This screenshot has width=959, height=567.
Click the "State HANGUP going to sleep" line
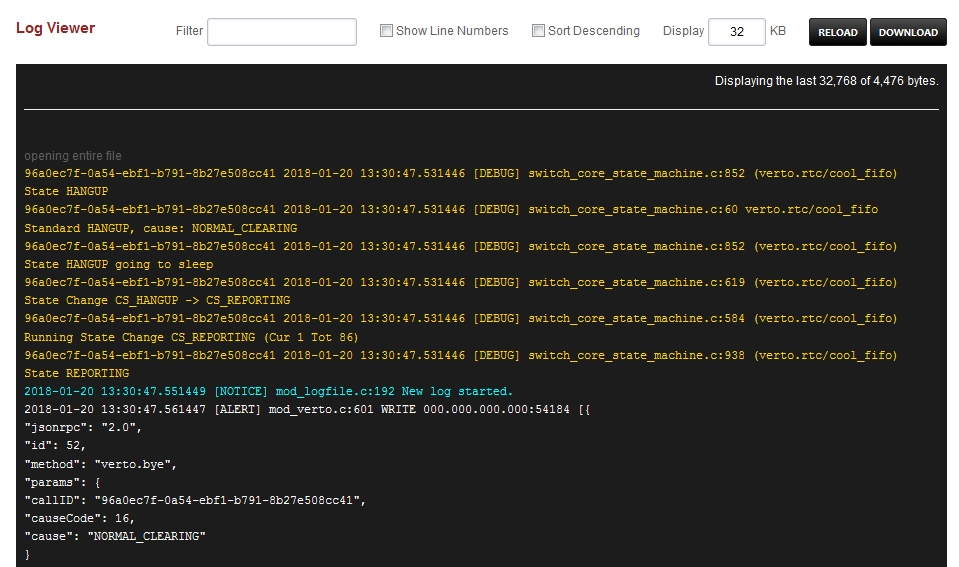[118, 264]
